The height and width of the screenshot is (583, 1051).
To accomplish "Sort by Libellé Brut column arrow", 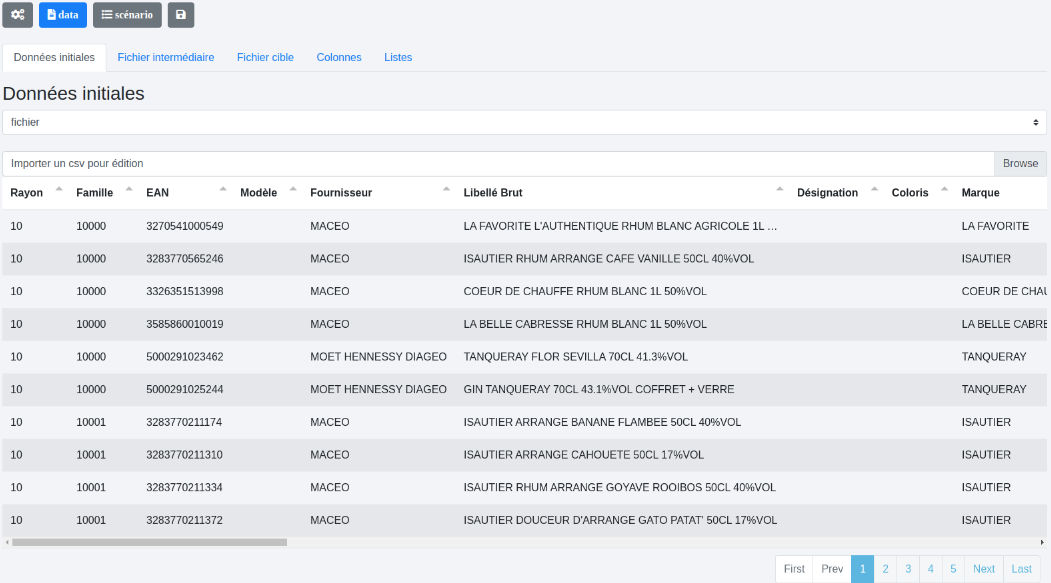I will coord(780,189).
